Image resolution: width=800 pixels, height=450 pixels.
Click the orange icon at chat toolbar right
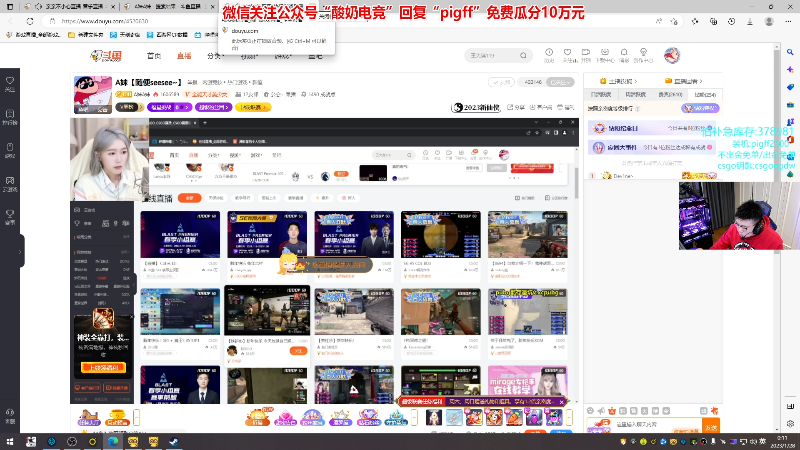714,411
